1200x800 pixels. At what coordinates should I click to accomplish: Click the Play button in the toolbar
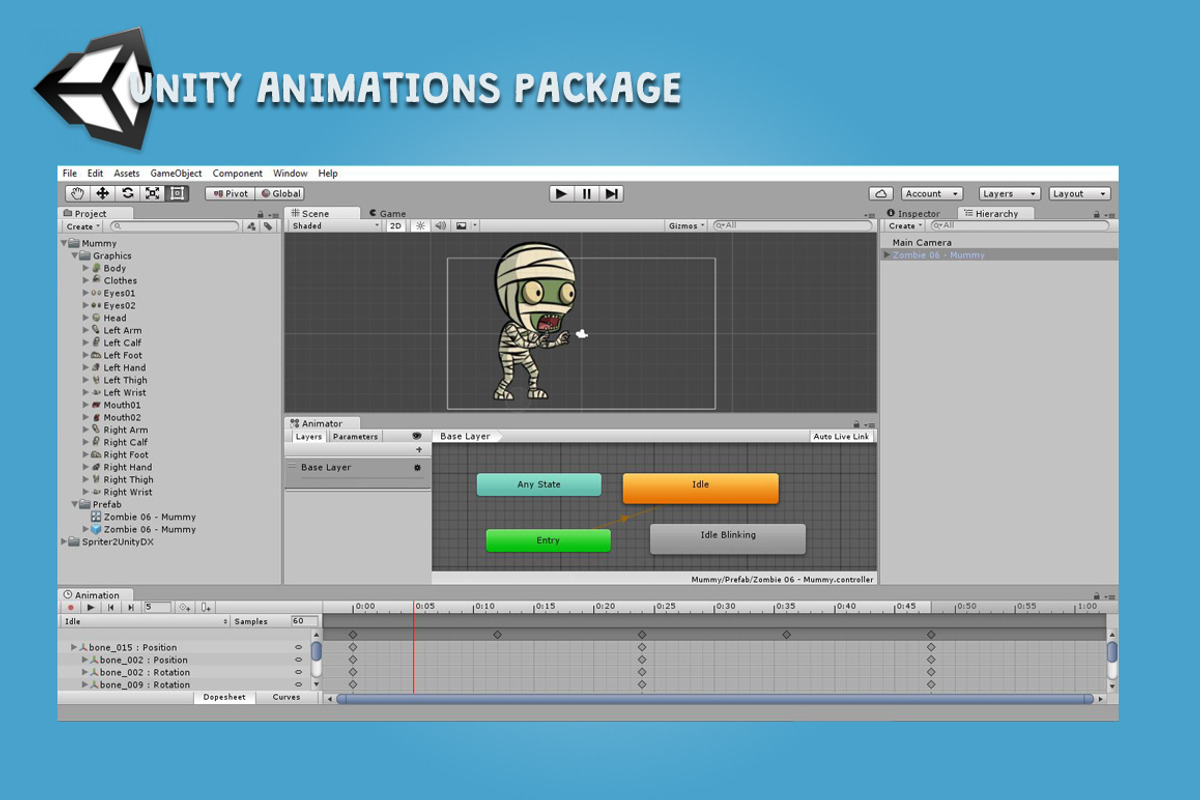(x=562, y=193)
